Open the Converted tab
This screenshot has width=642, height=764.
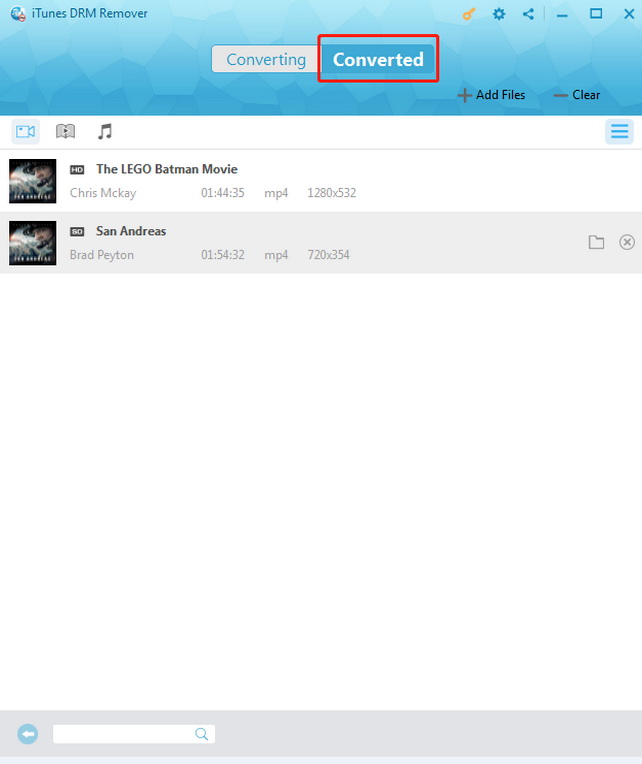378,59
